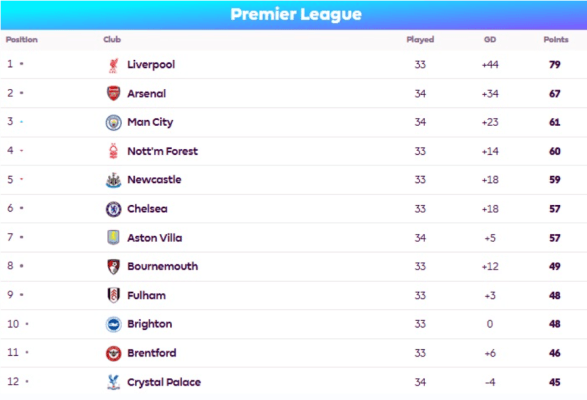Sort by the GD column header

point(490,39)
